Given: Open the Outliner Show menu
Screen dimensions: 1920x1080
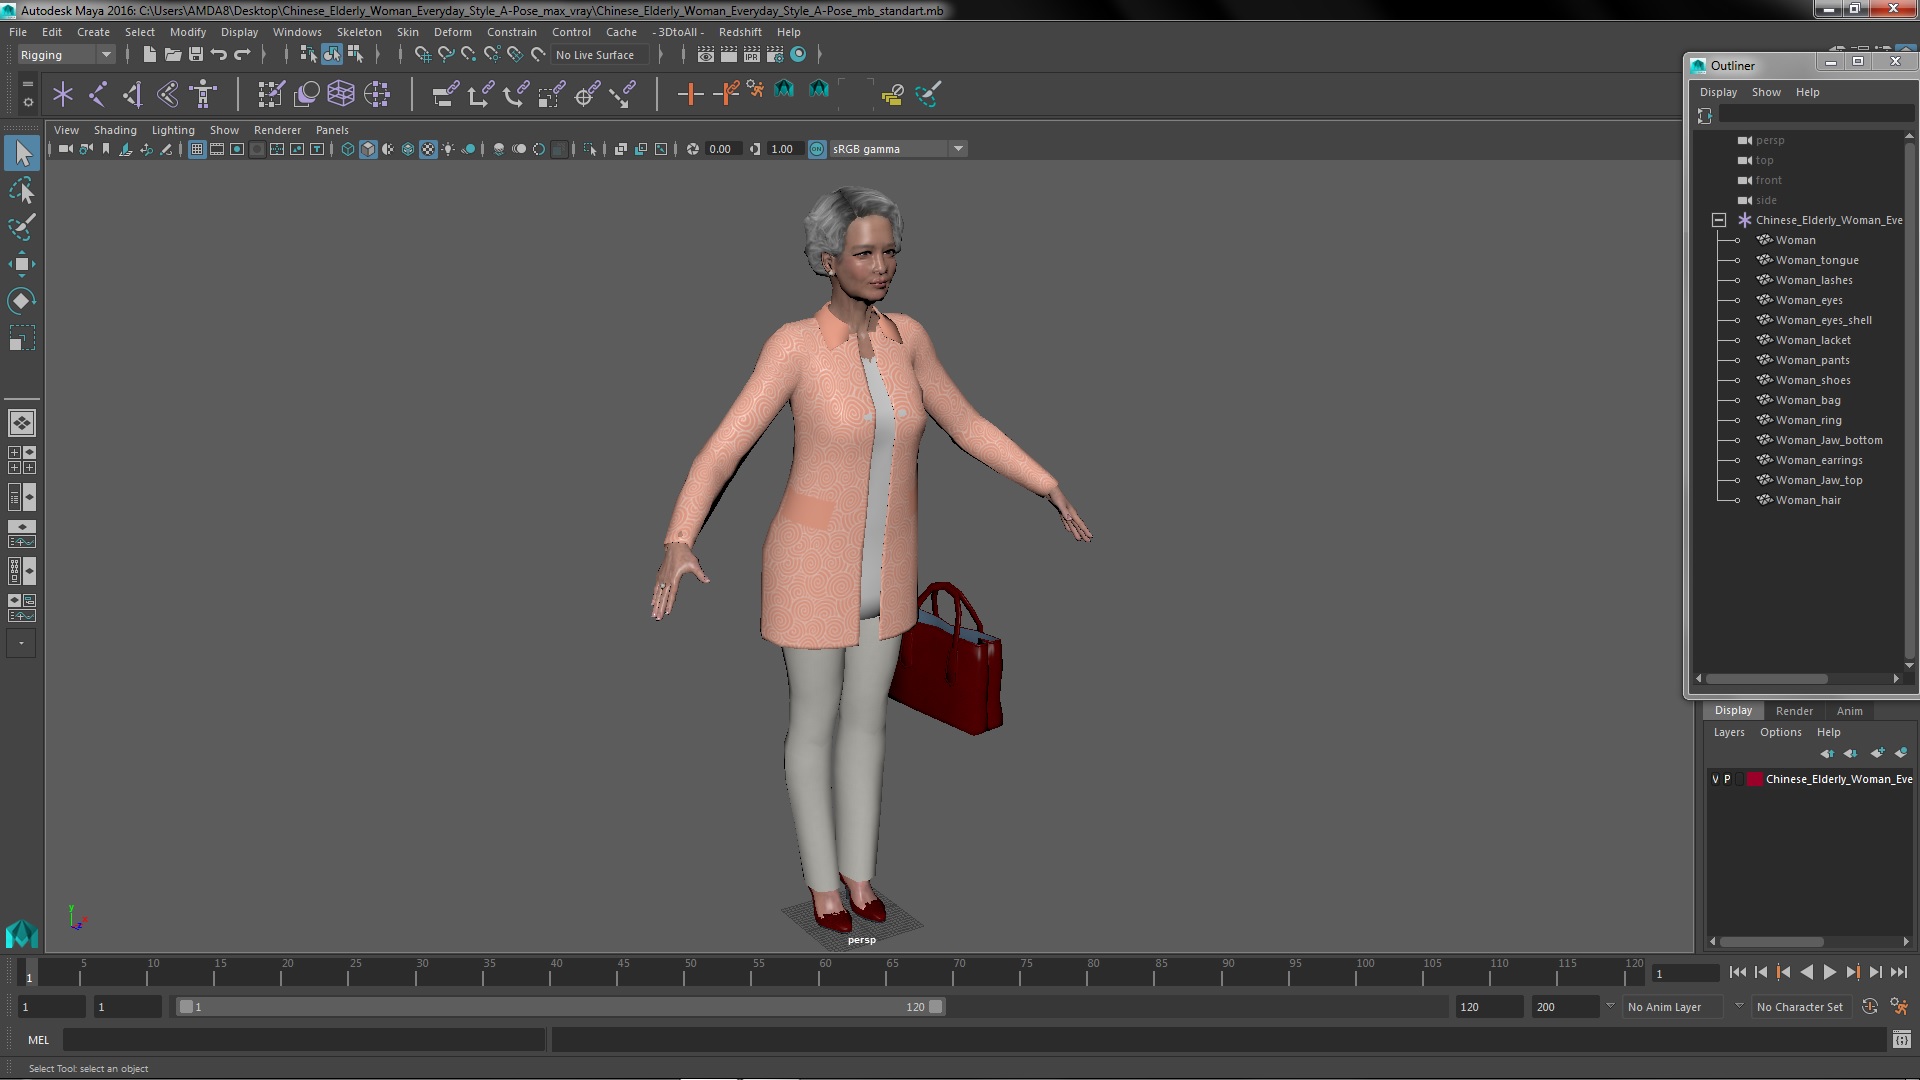Looking at the screenshot, I should pyautogui.click(x=1766, y=92).
